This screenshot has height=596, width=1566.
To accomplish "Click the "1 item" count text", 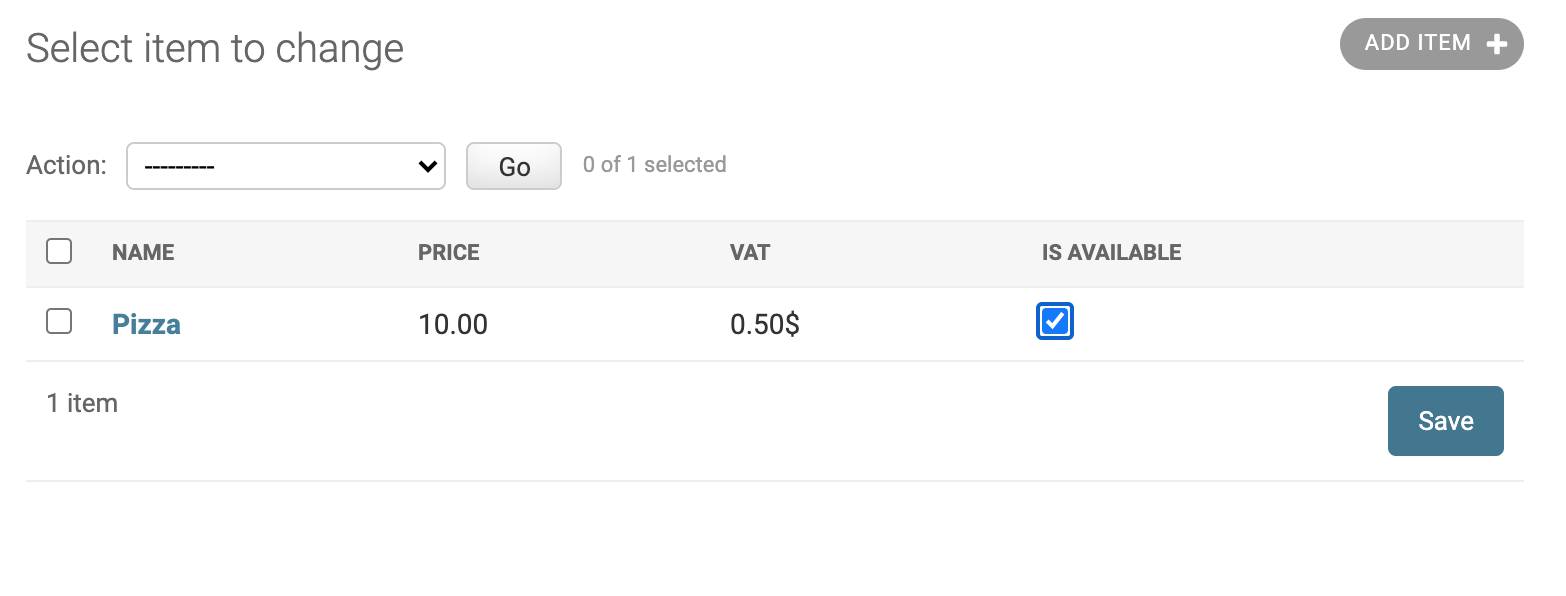I will [x=82, y=403].
